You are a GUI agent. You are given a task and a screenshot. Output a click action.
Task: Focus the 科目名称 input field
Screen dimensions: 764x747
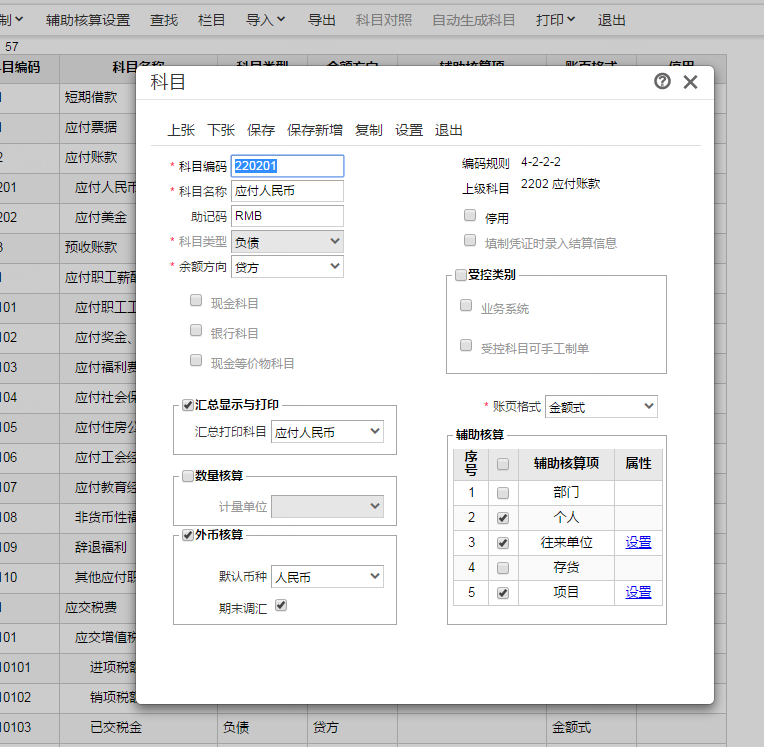pos(287,191)
